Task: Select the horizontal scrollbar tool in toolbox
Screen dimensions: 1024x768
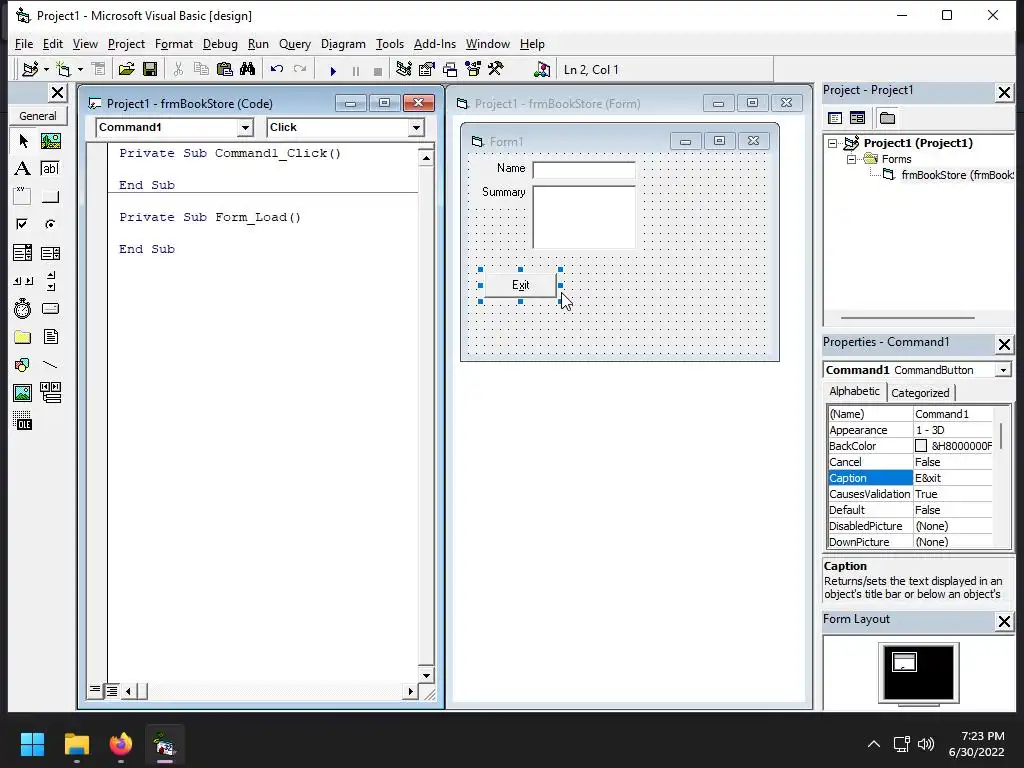Action: click(23, 281)
